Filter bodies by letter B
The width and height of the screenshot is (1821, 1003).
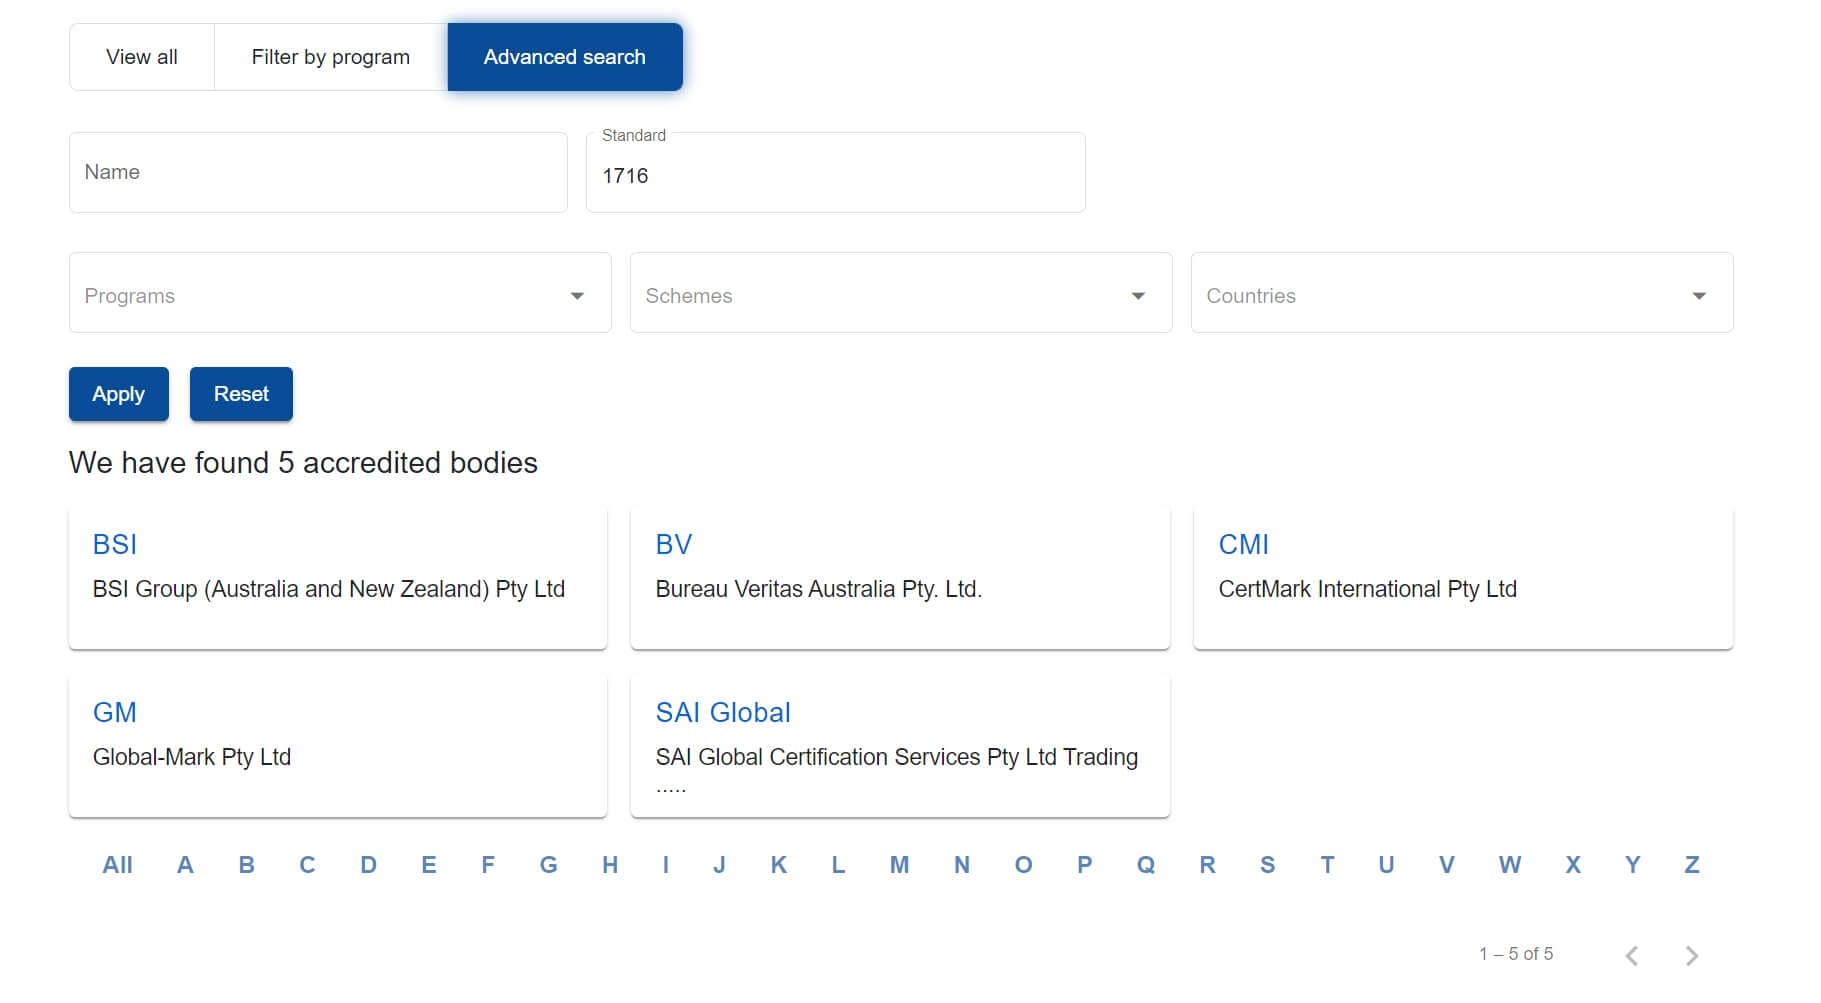tap(247, 865)
